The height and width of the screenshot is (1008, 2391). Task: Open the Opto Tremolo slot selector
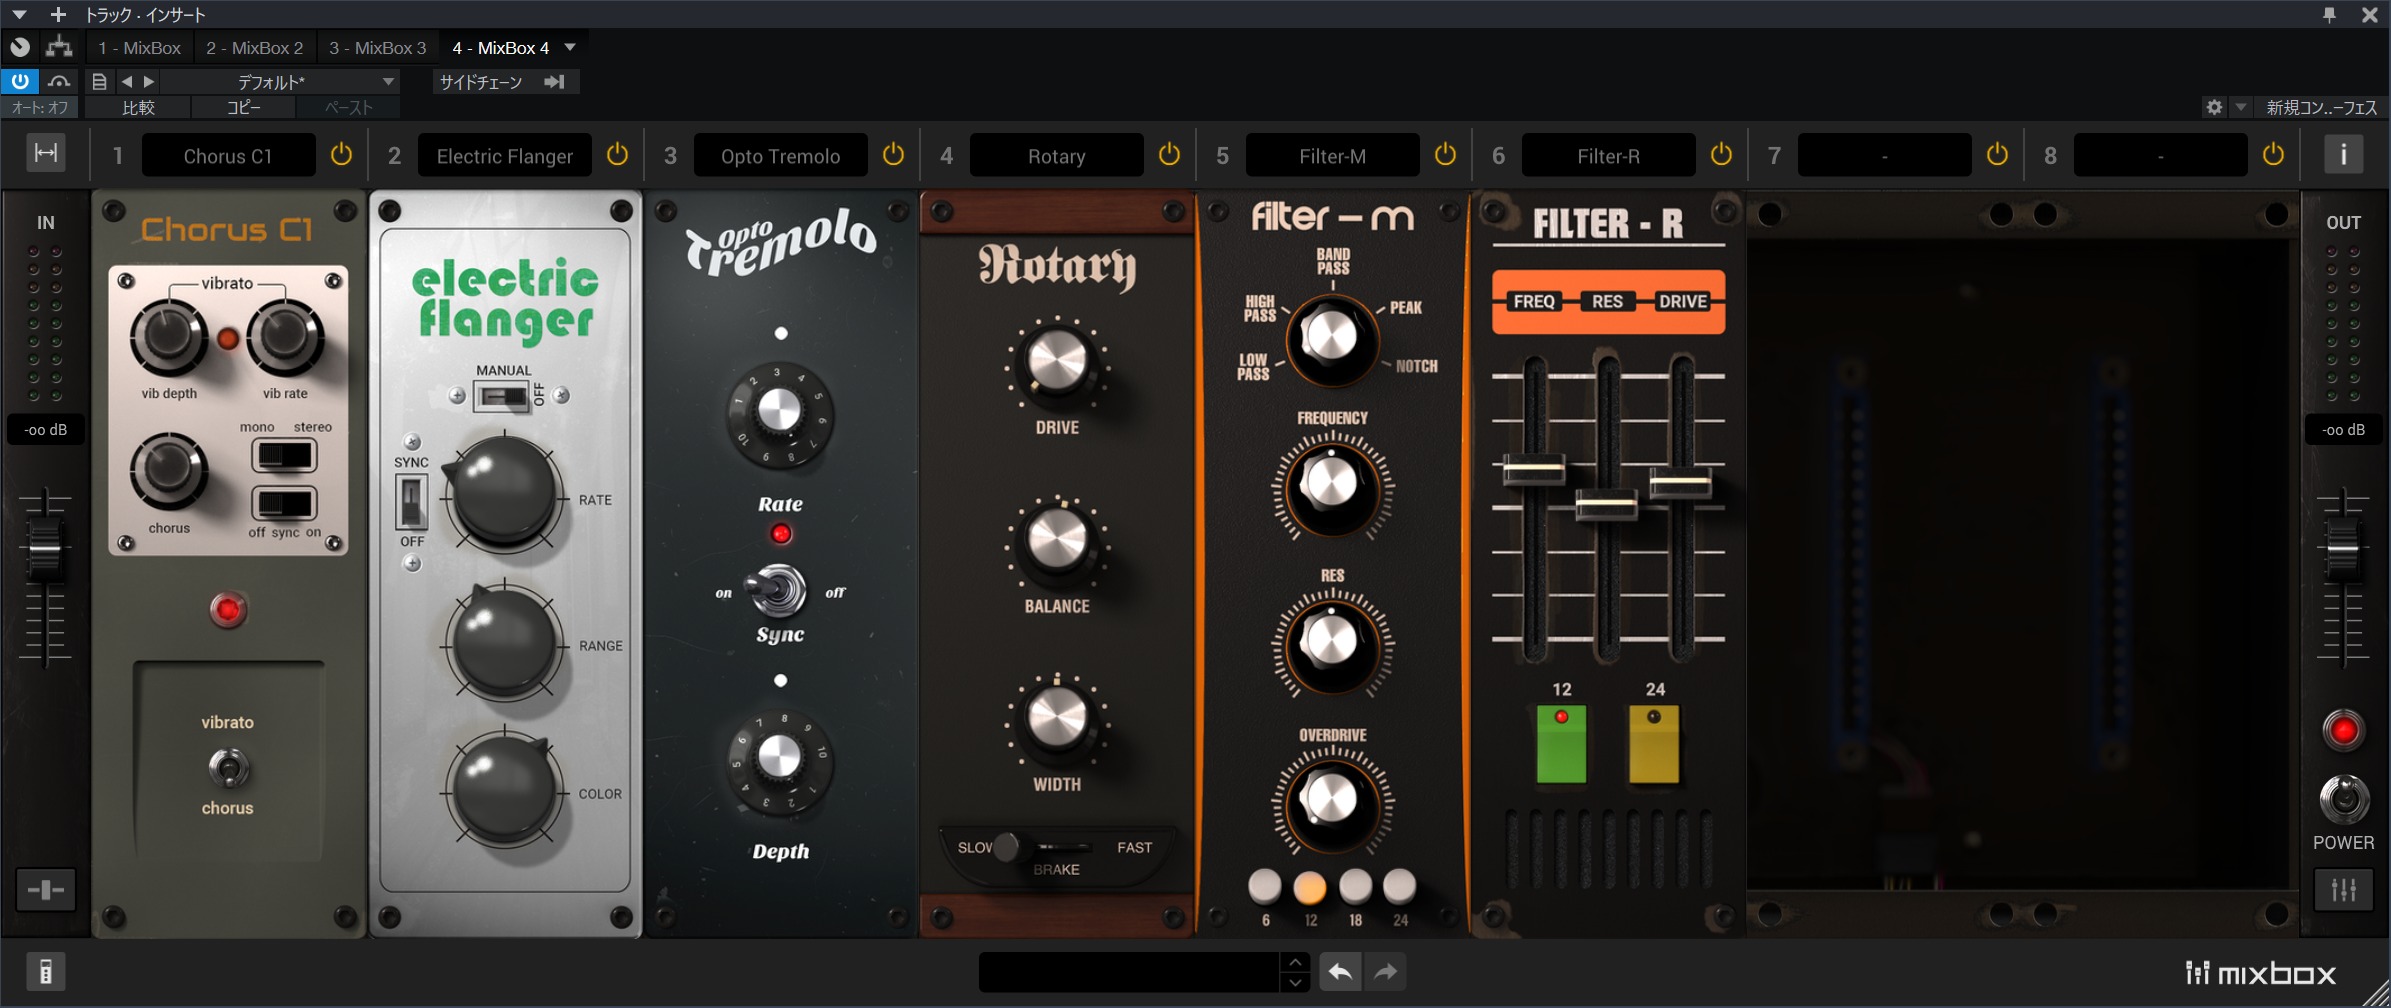(x=780, y=155)
